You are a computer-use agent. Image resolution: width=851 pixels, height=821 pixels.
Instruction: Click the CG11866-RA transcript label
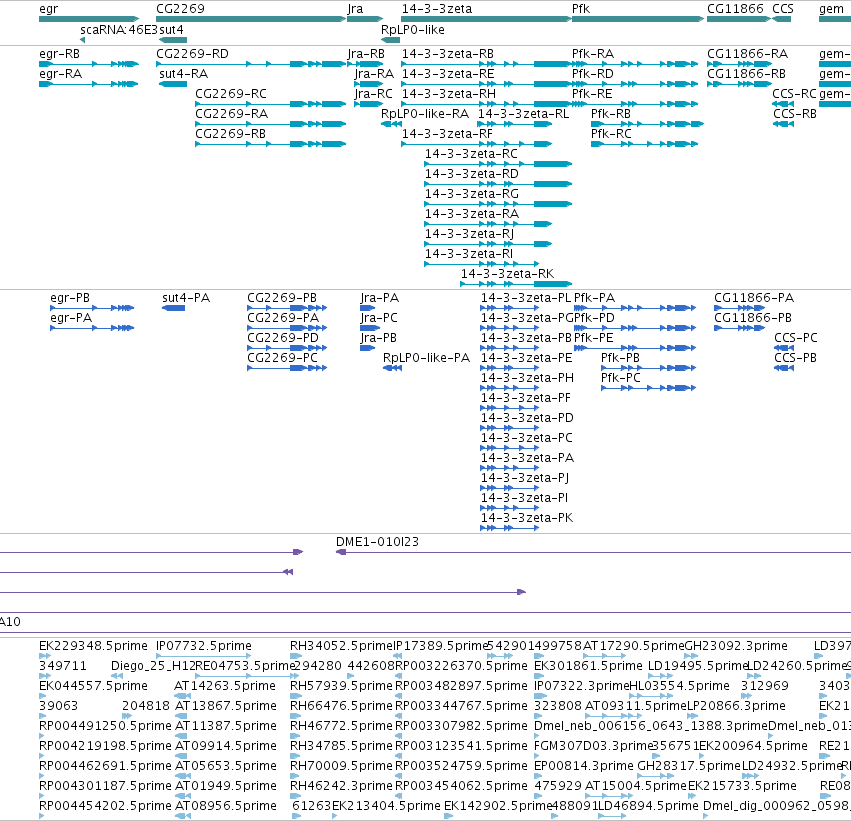pos(747,54)
